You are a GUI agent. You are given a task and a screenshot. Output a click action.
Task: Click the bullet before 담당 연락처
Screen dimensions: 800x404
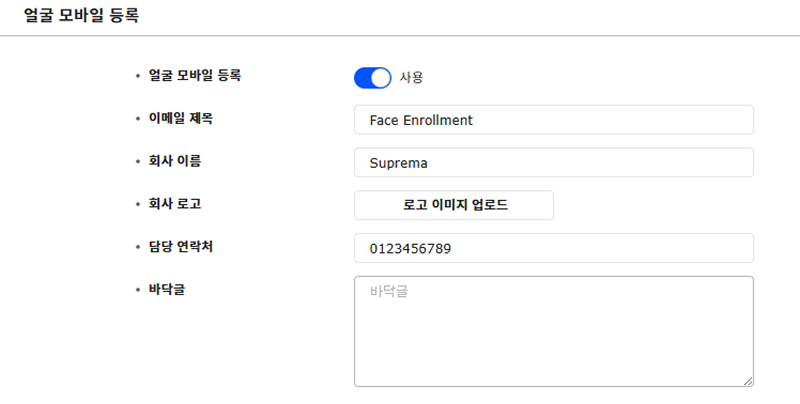[137, 247]
